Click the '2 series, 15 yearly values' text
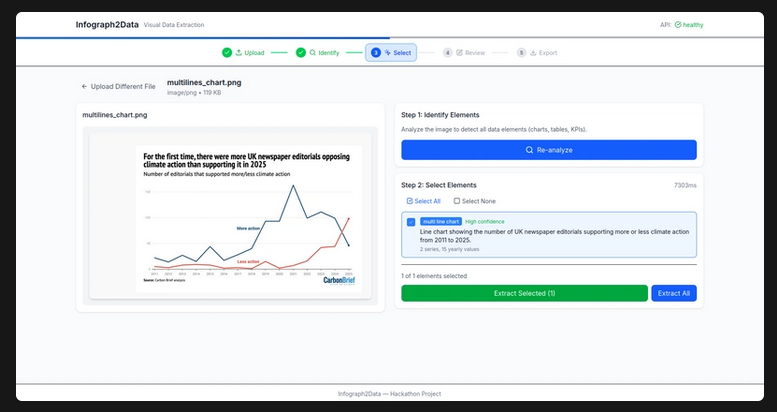Viewport: 777px width, 412px height. (x=449, y=249)
